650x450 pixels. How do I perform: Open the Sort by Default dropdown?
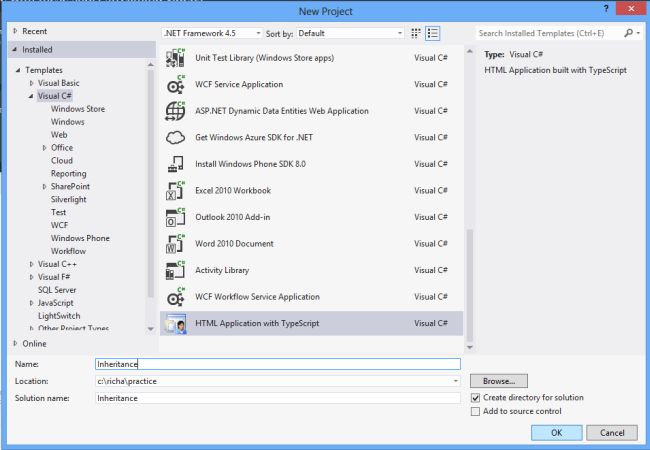pos(350,34)
